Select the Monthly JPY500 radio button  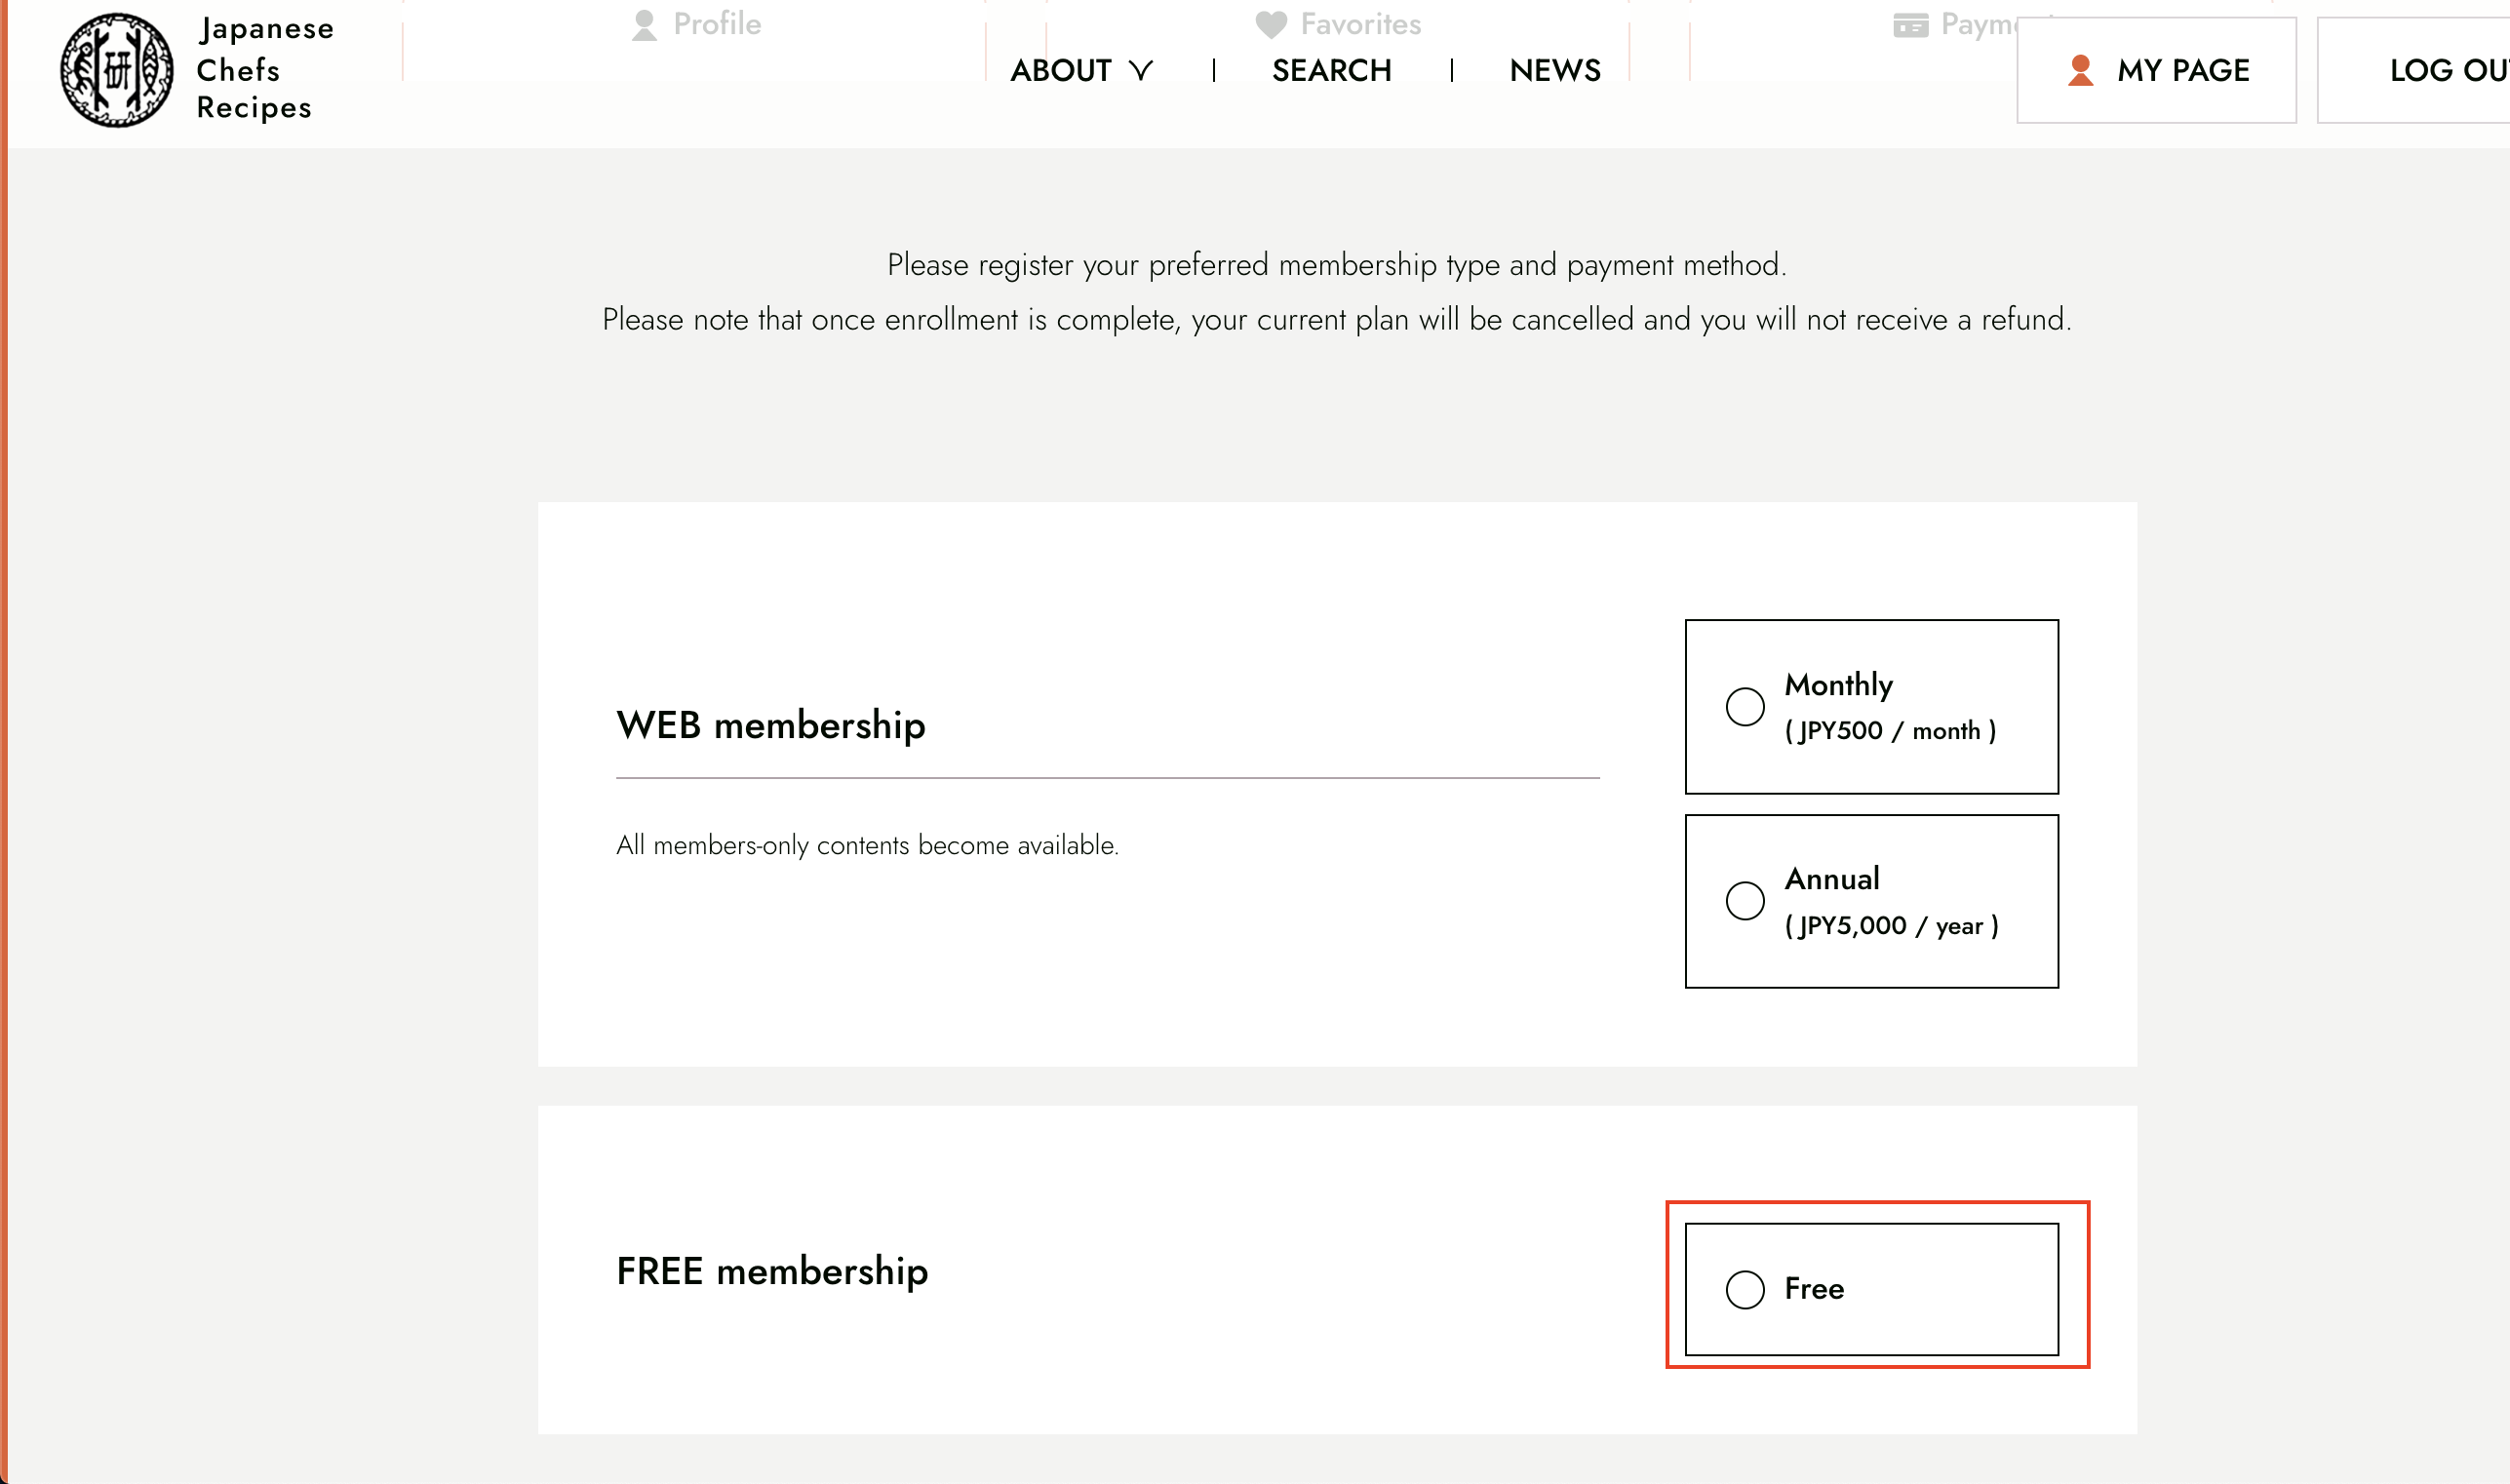pos(1744,706)
